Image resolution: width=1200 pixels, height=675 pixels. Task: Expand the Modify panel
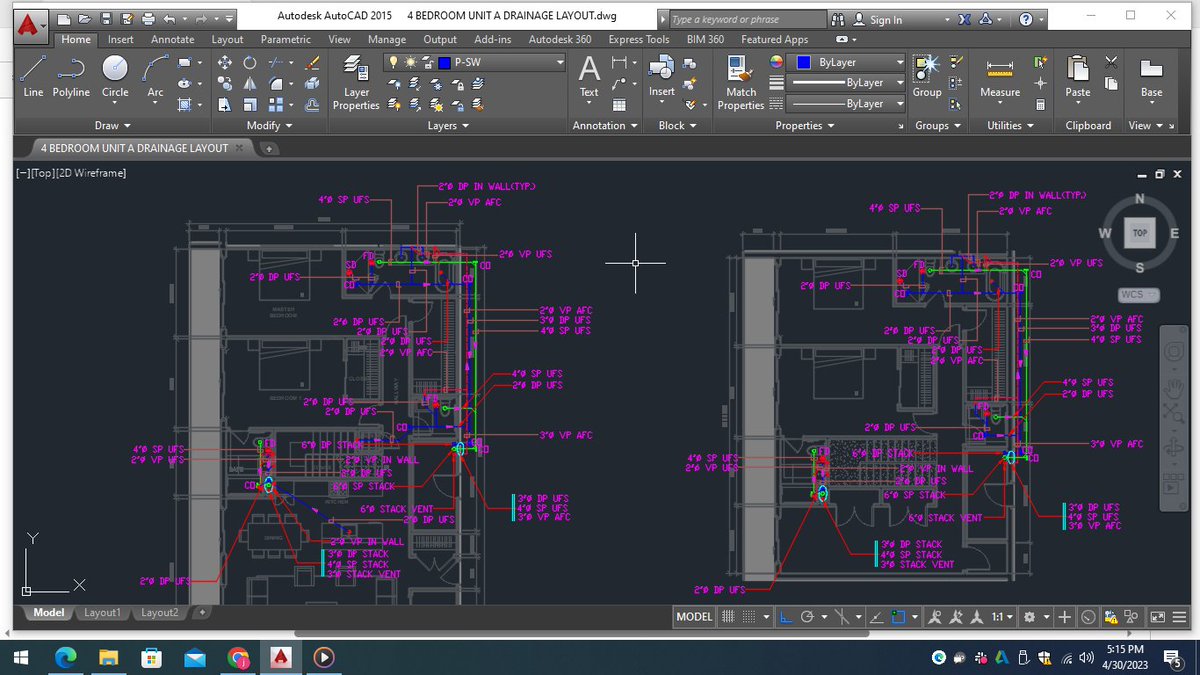pyautogui.click(x=269, y=126)
